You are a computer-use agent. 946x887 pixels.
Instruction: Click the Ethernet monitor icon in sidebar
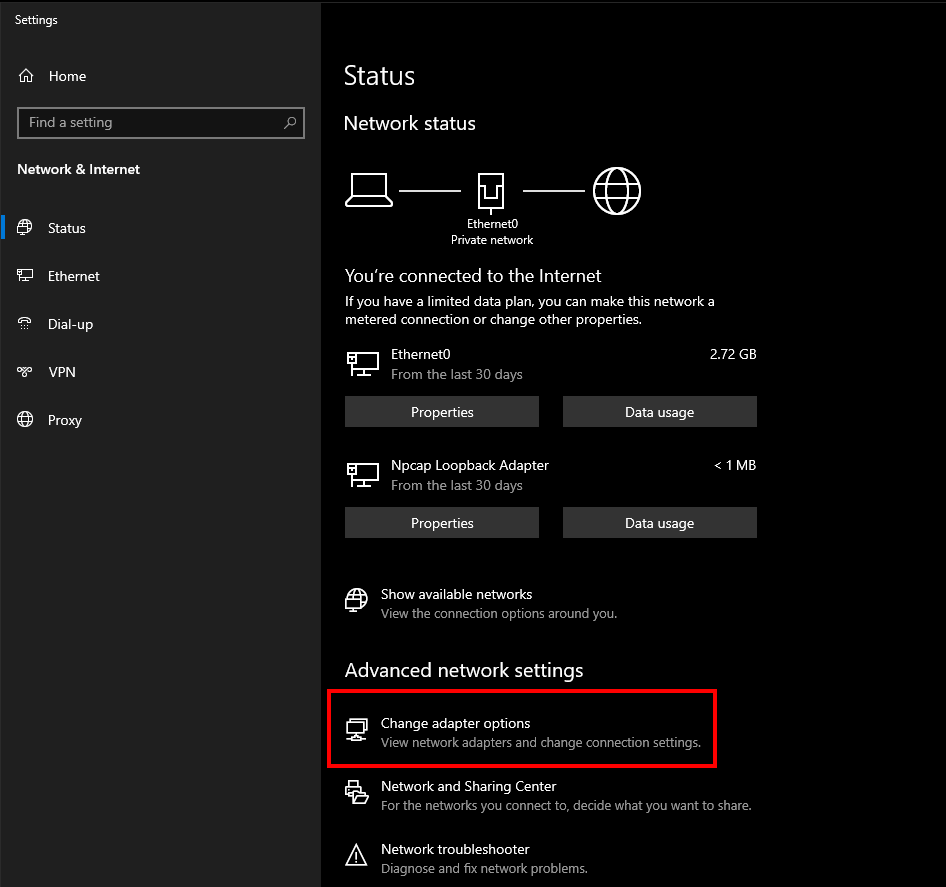tap(25, 276)
